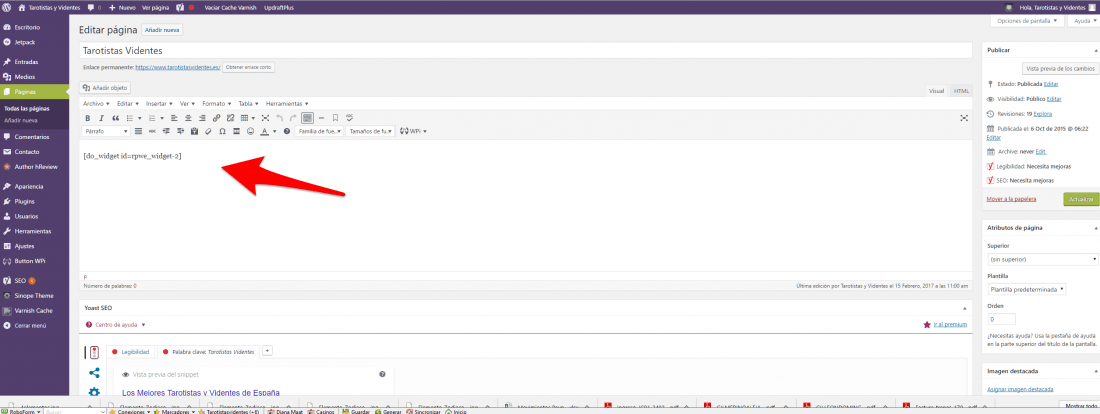The height and width of the screenshot is (414, 1100).
Task: Click Añadir nueva page button
Action: coord(162,30)
